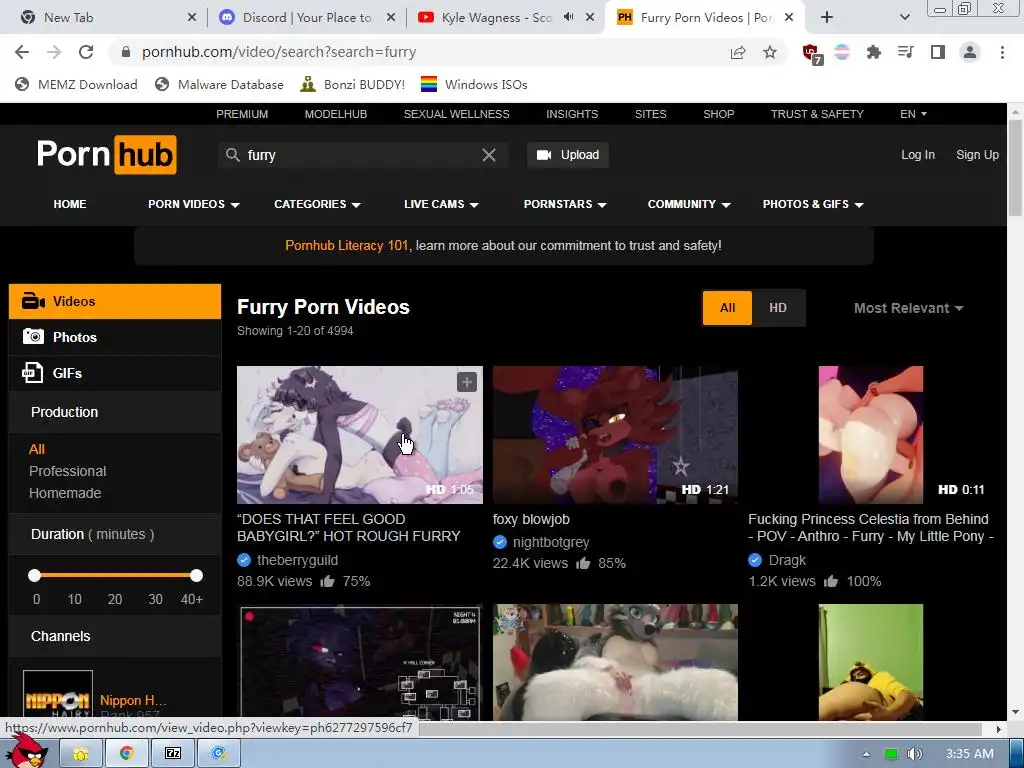The width and height of the screenshot is (1024, 768).
Task: Click the Sign Up link
Action: coord(977,155)
